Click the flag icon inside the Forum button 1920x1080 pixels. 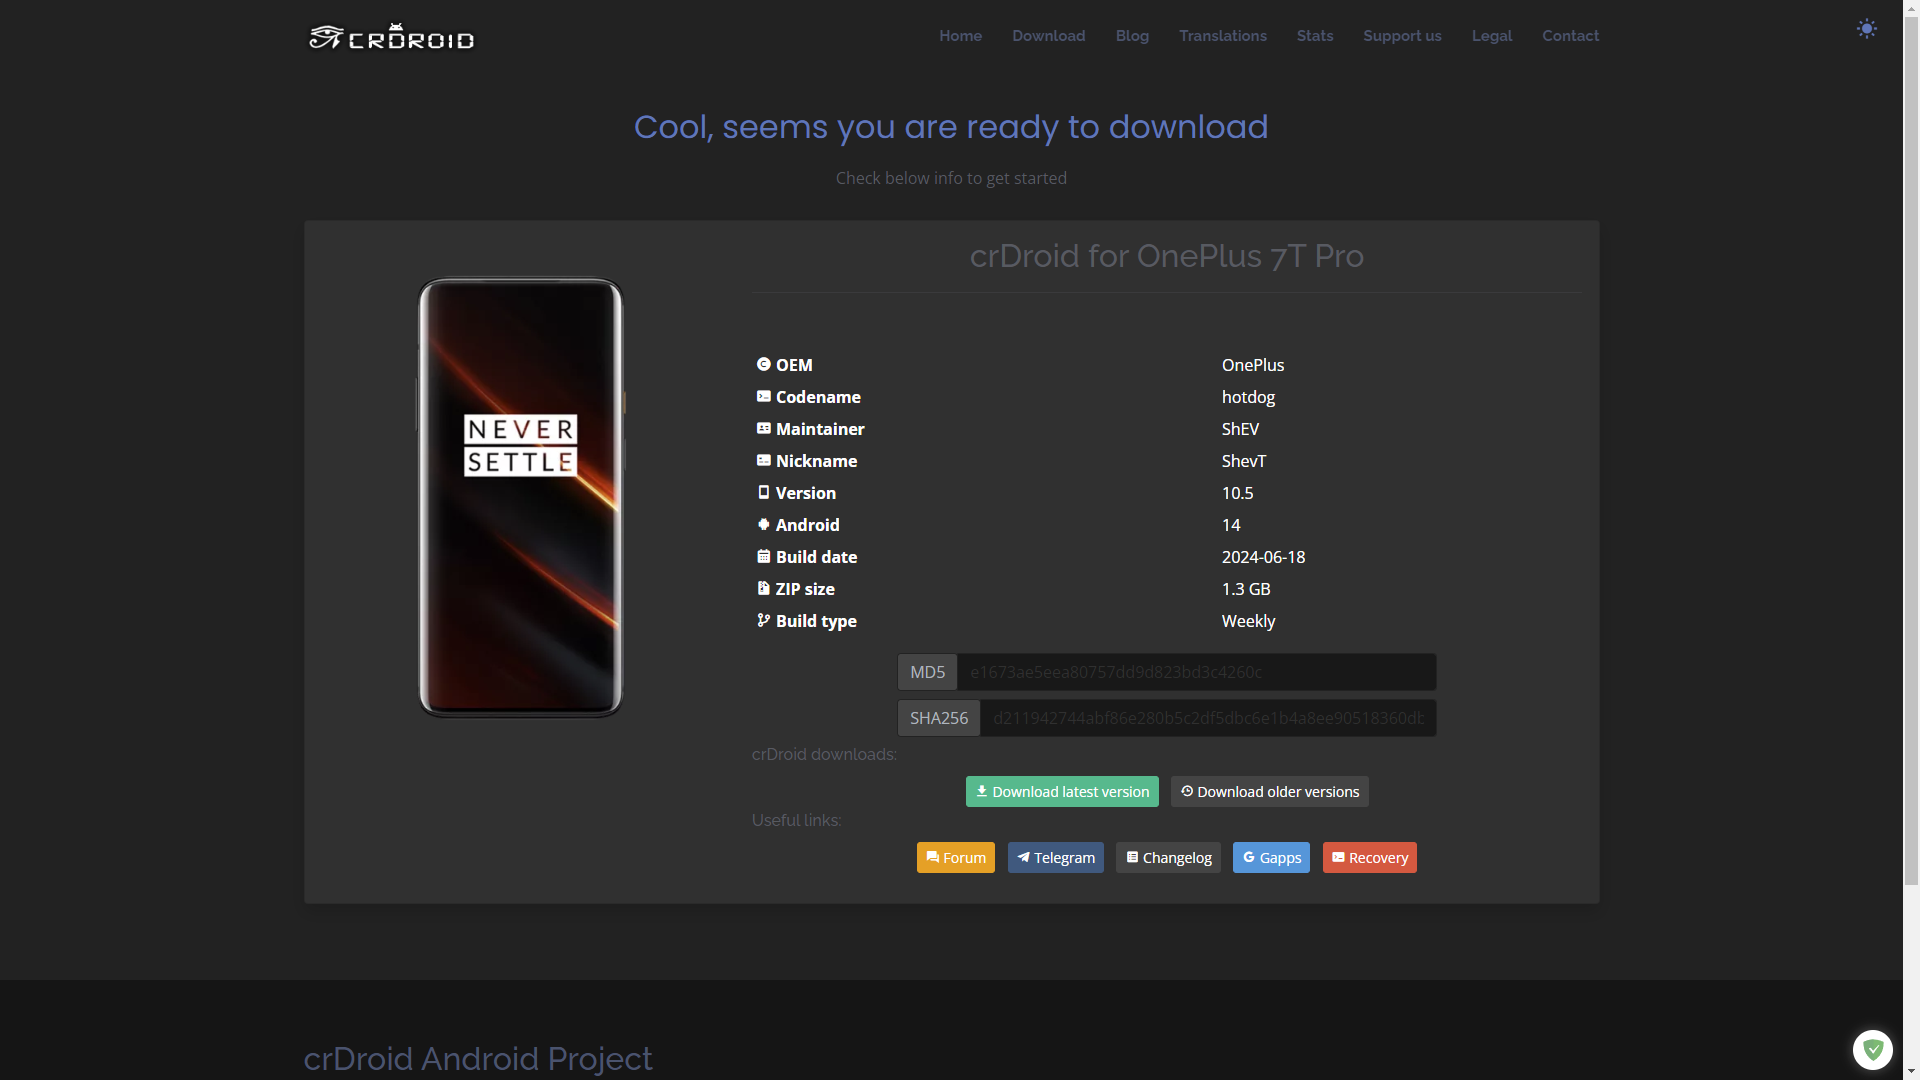931,857
